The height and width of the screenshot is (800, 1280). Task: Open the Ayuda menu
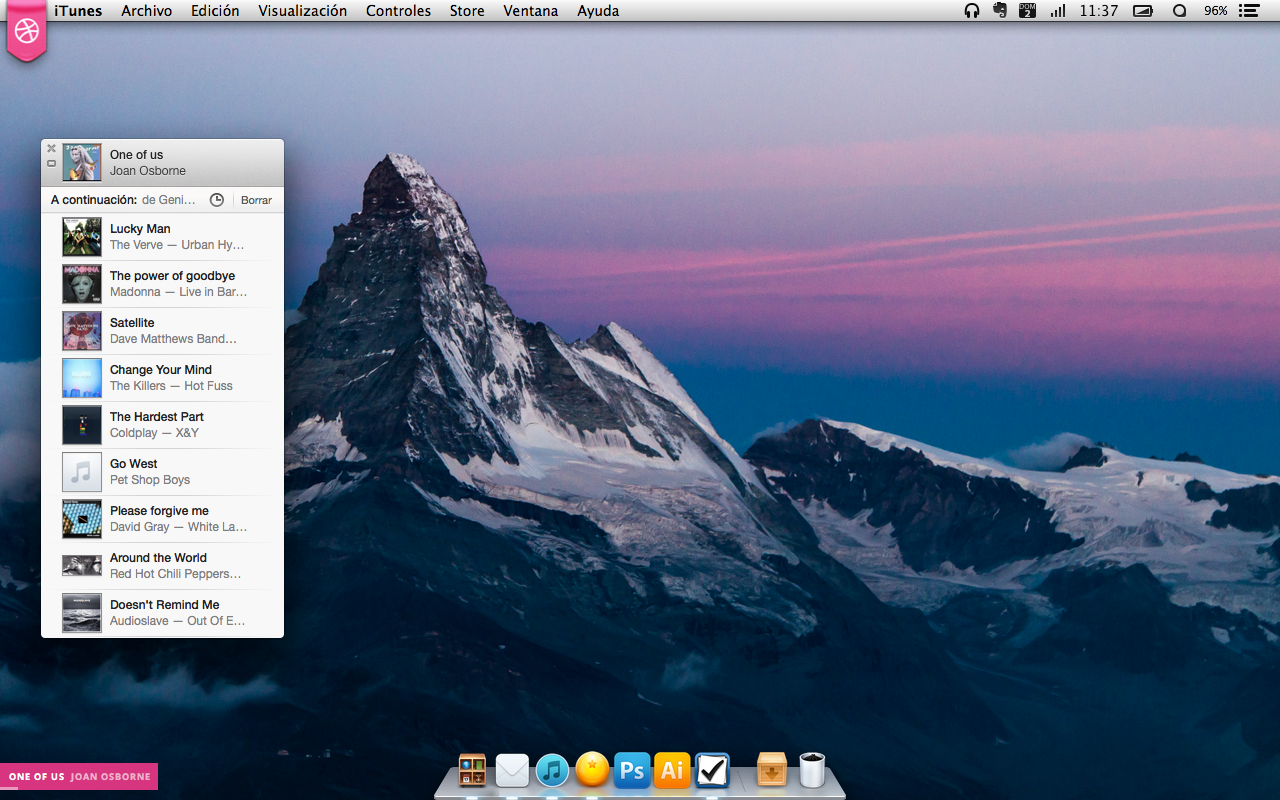coord(598,11)
